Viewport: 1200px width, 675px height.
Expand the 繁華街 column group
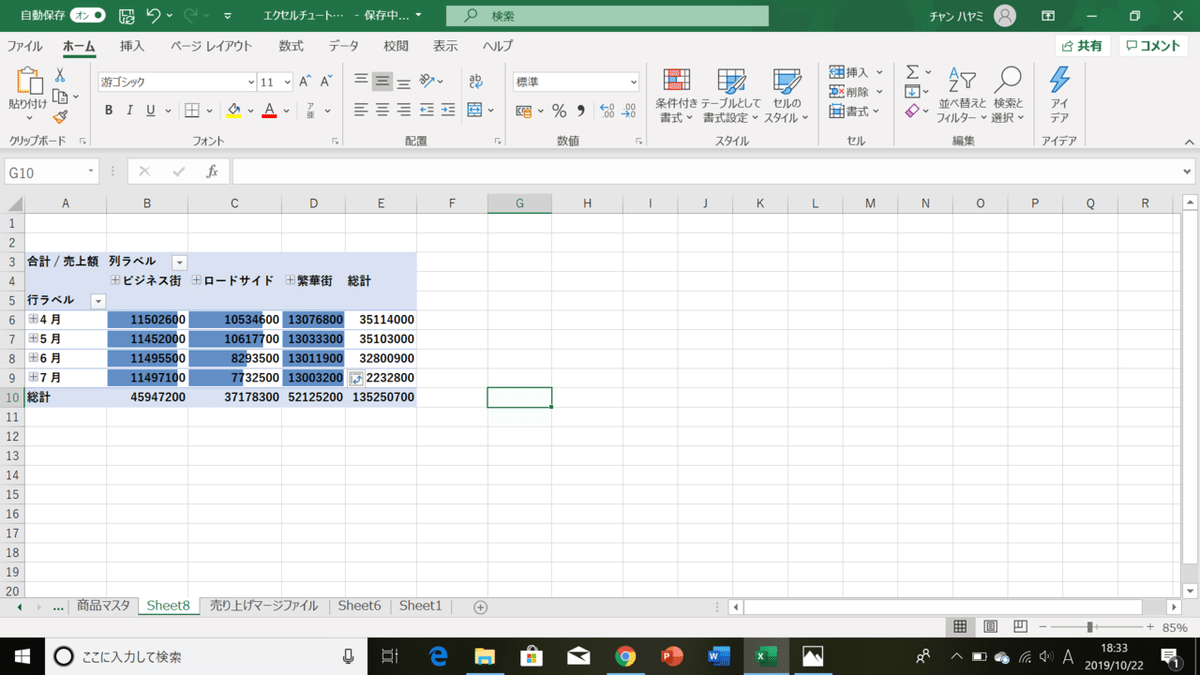point(290,281)
